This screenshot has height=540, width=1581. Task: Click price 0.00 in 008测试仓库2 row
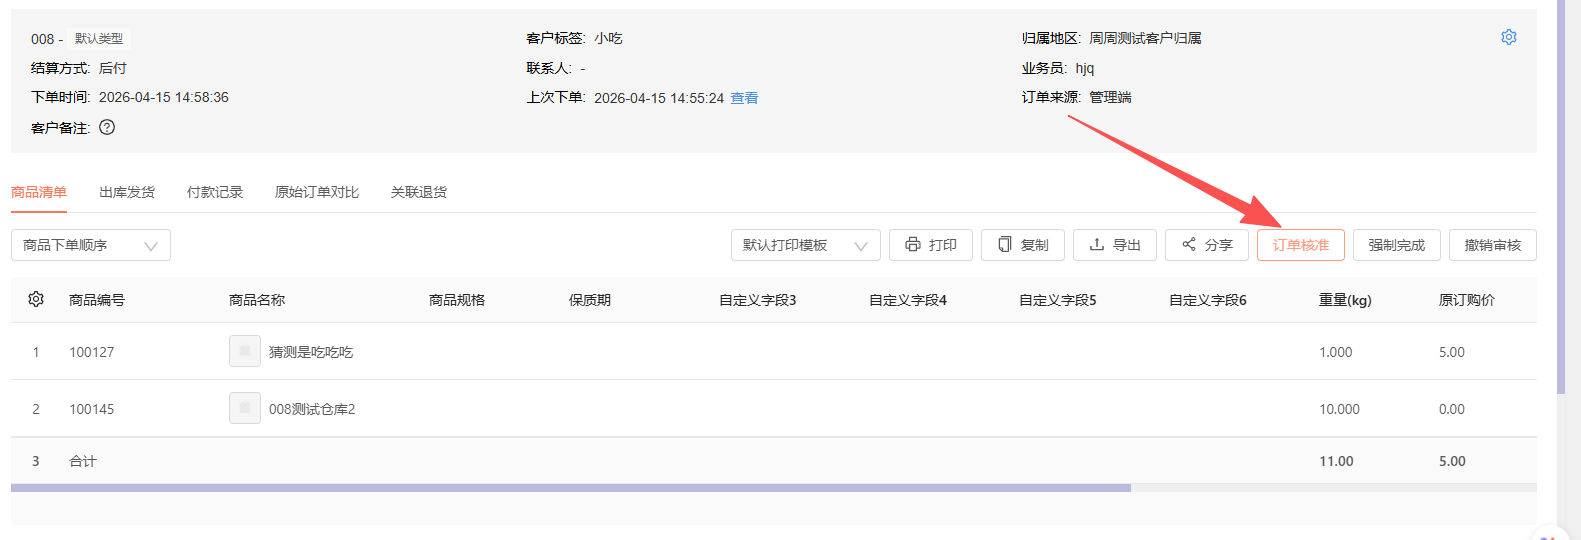click(x=1452, y=409)
